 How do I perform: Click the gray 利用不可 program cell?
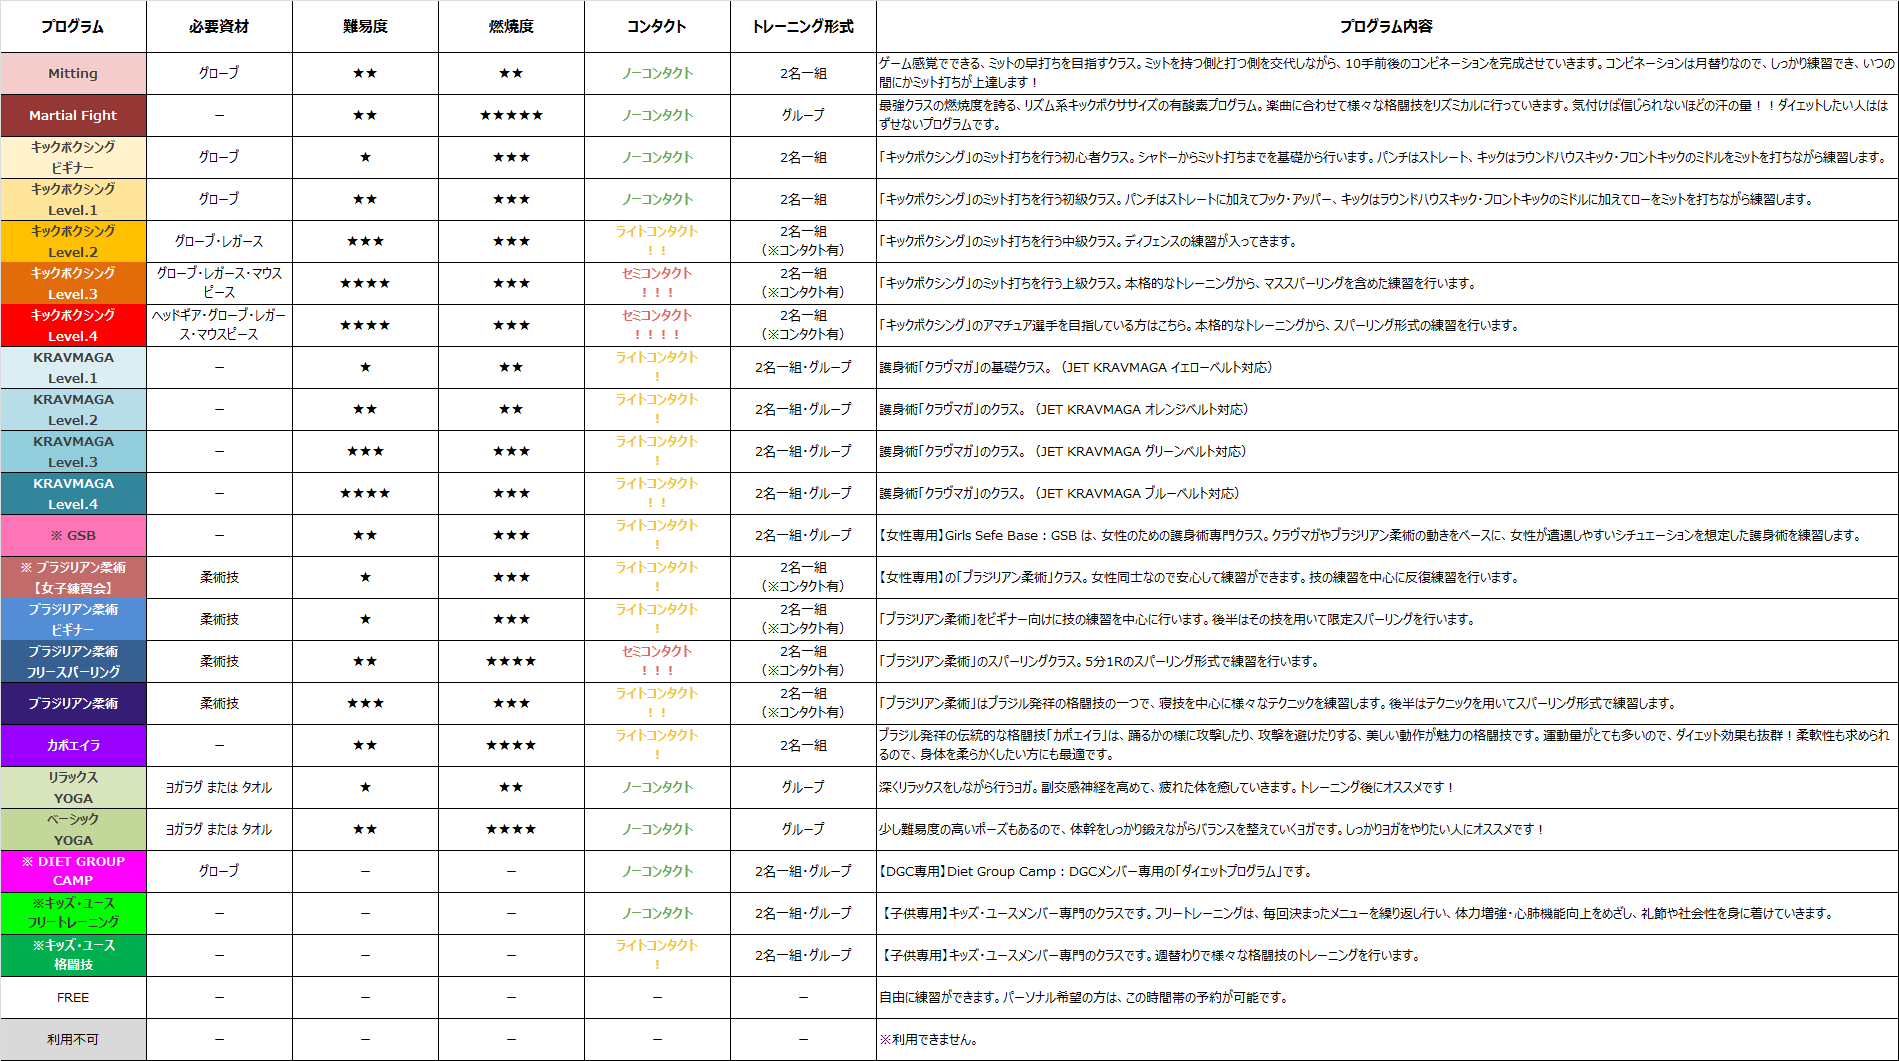tap(73, 1039)
